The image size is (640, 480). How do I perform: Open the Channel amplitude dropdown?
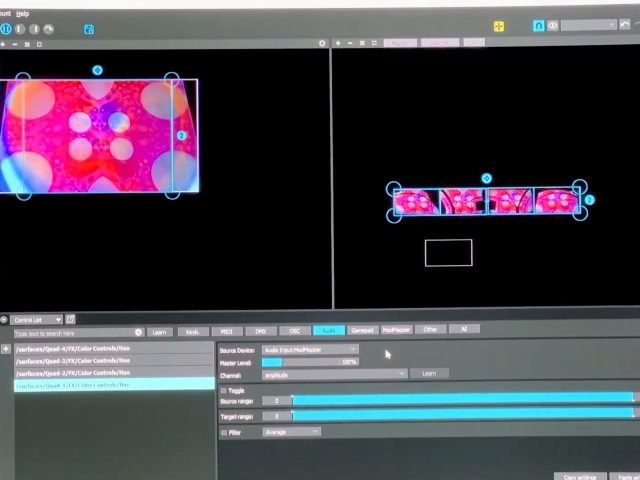click(334, 374)
